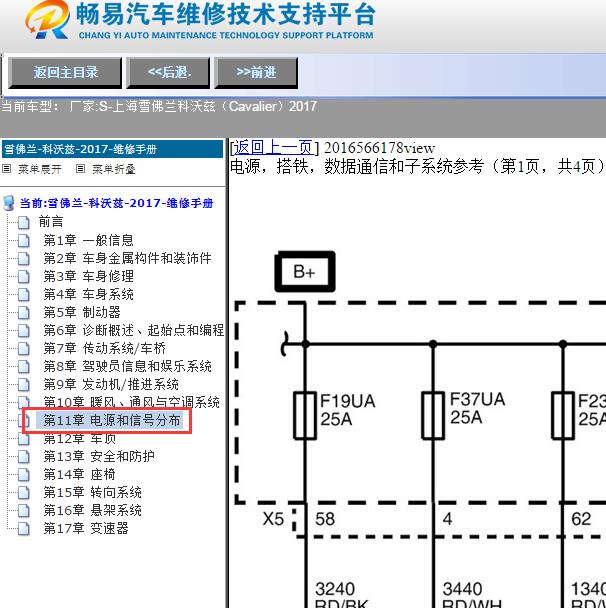Open 第10章 暖风、通风与空调系统
The height and width of the screenshot is (608, 606).
coord(131,402)
